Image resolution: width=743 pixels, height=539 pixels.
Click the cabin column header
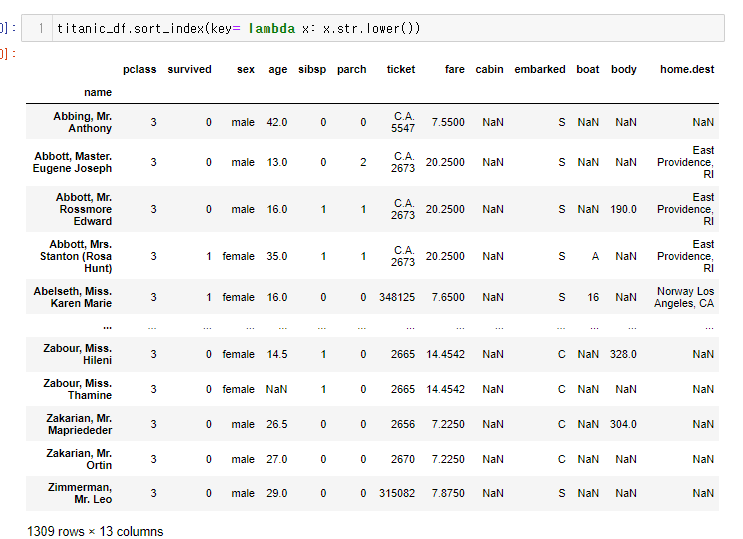(489, 69)
